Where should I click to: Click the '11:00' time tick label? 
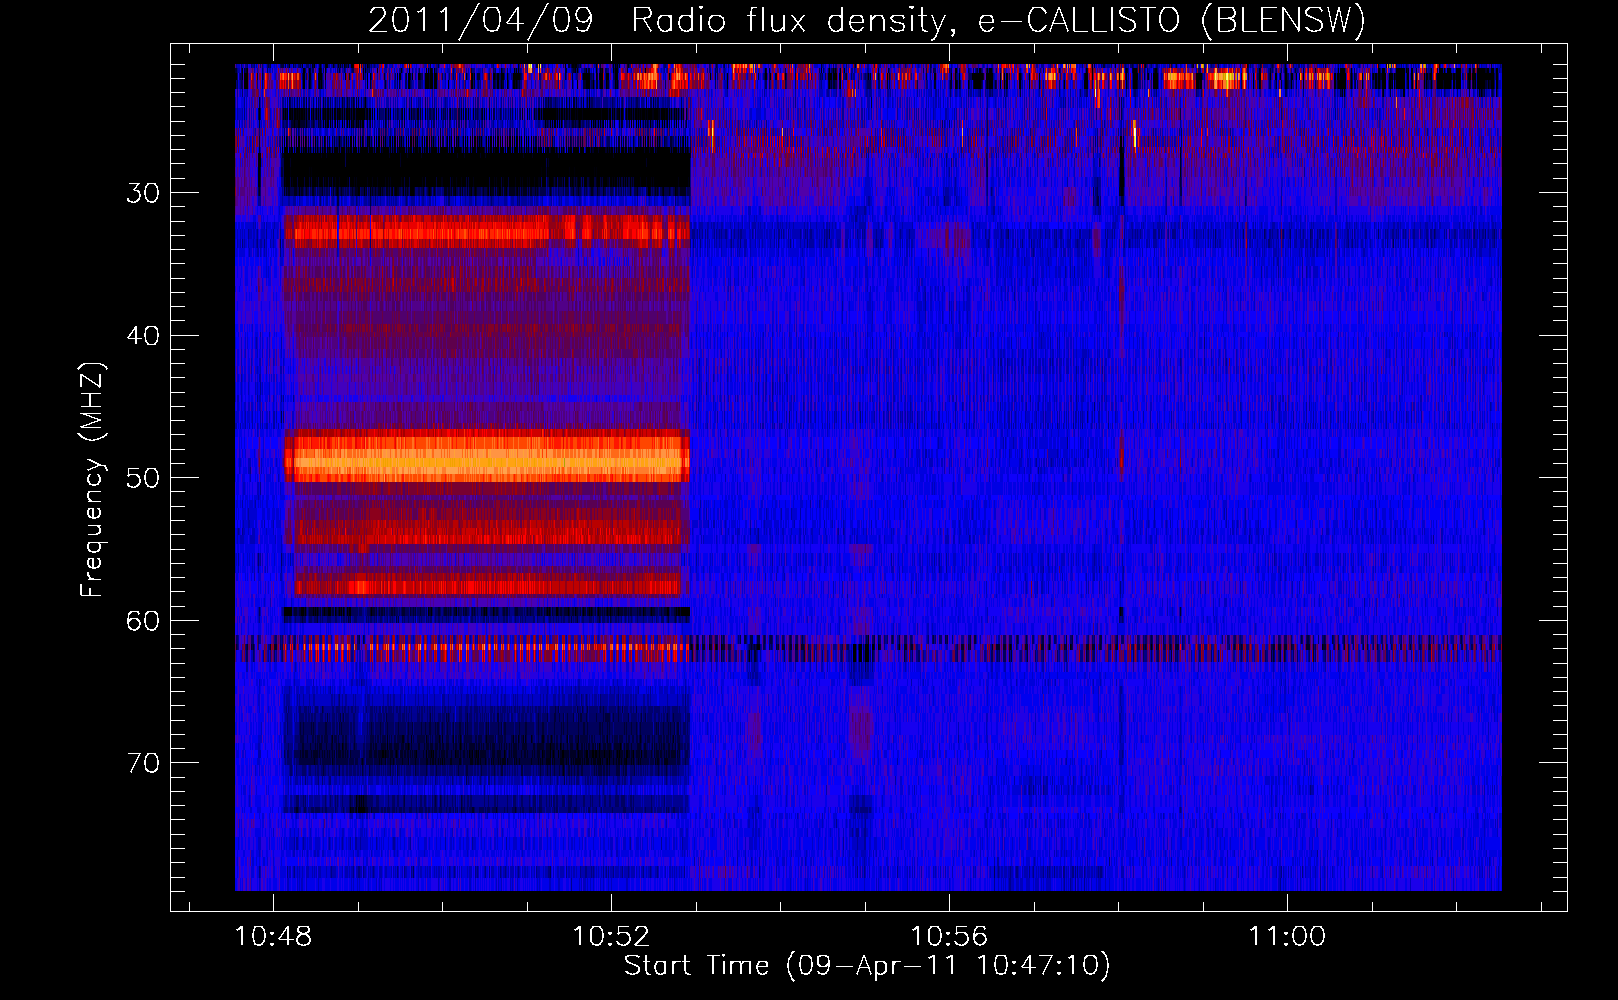1287,936
